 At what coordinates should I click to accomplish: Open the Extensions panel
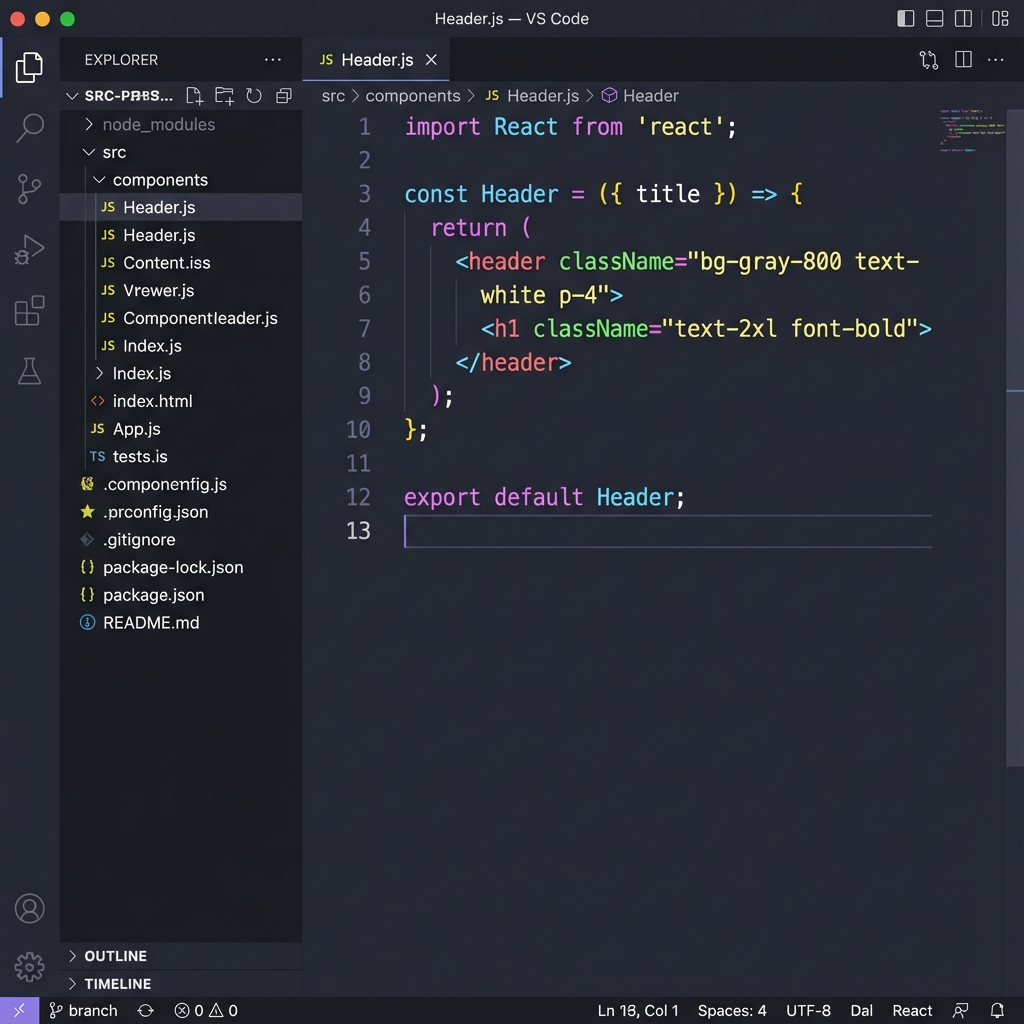tap(29, 311)
